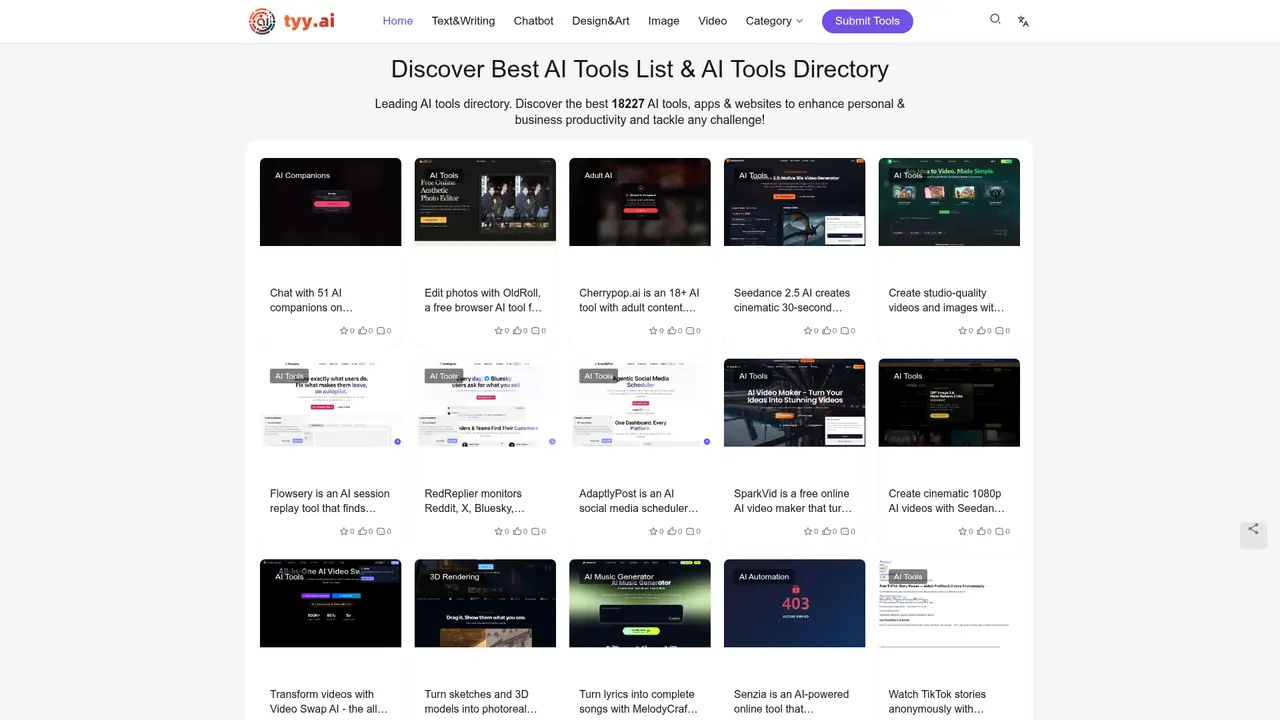This screenshot has height=720, width=1280.
Task: Expand the Category dropdown menu
Action: click(774, 21)
